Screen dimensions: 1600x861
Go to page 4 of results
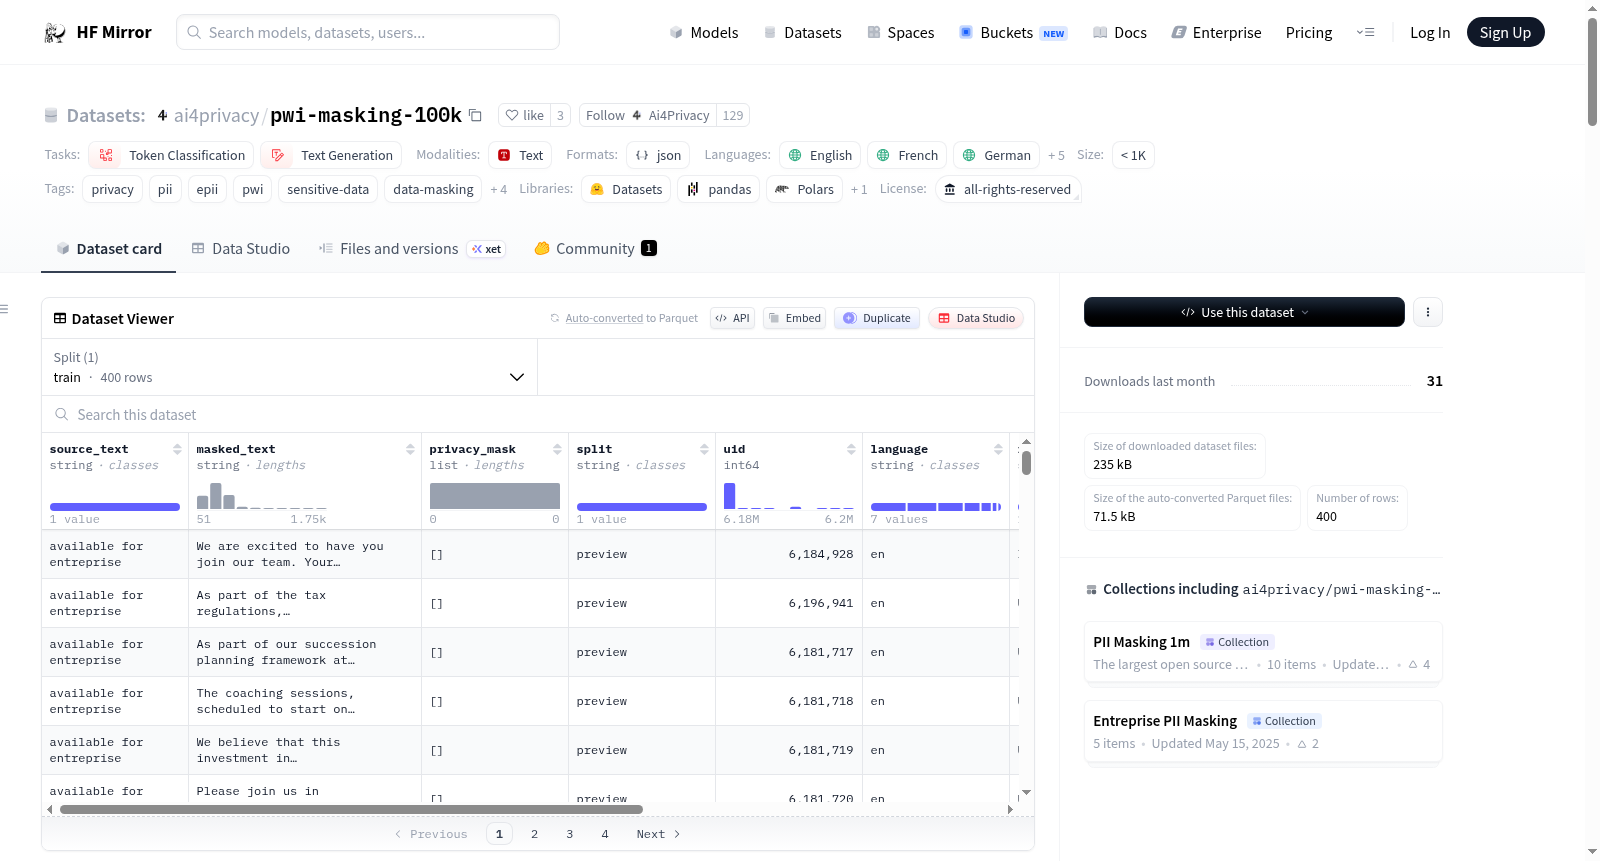pos(605,834)
